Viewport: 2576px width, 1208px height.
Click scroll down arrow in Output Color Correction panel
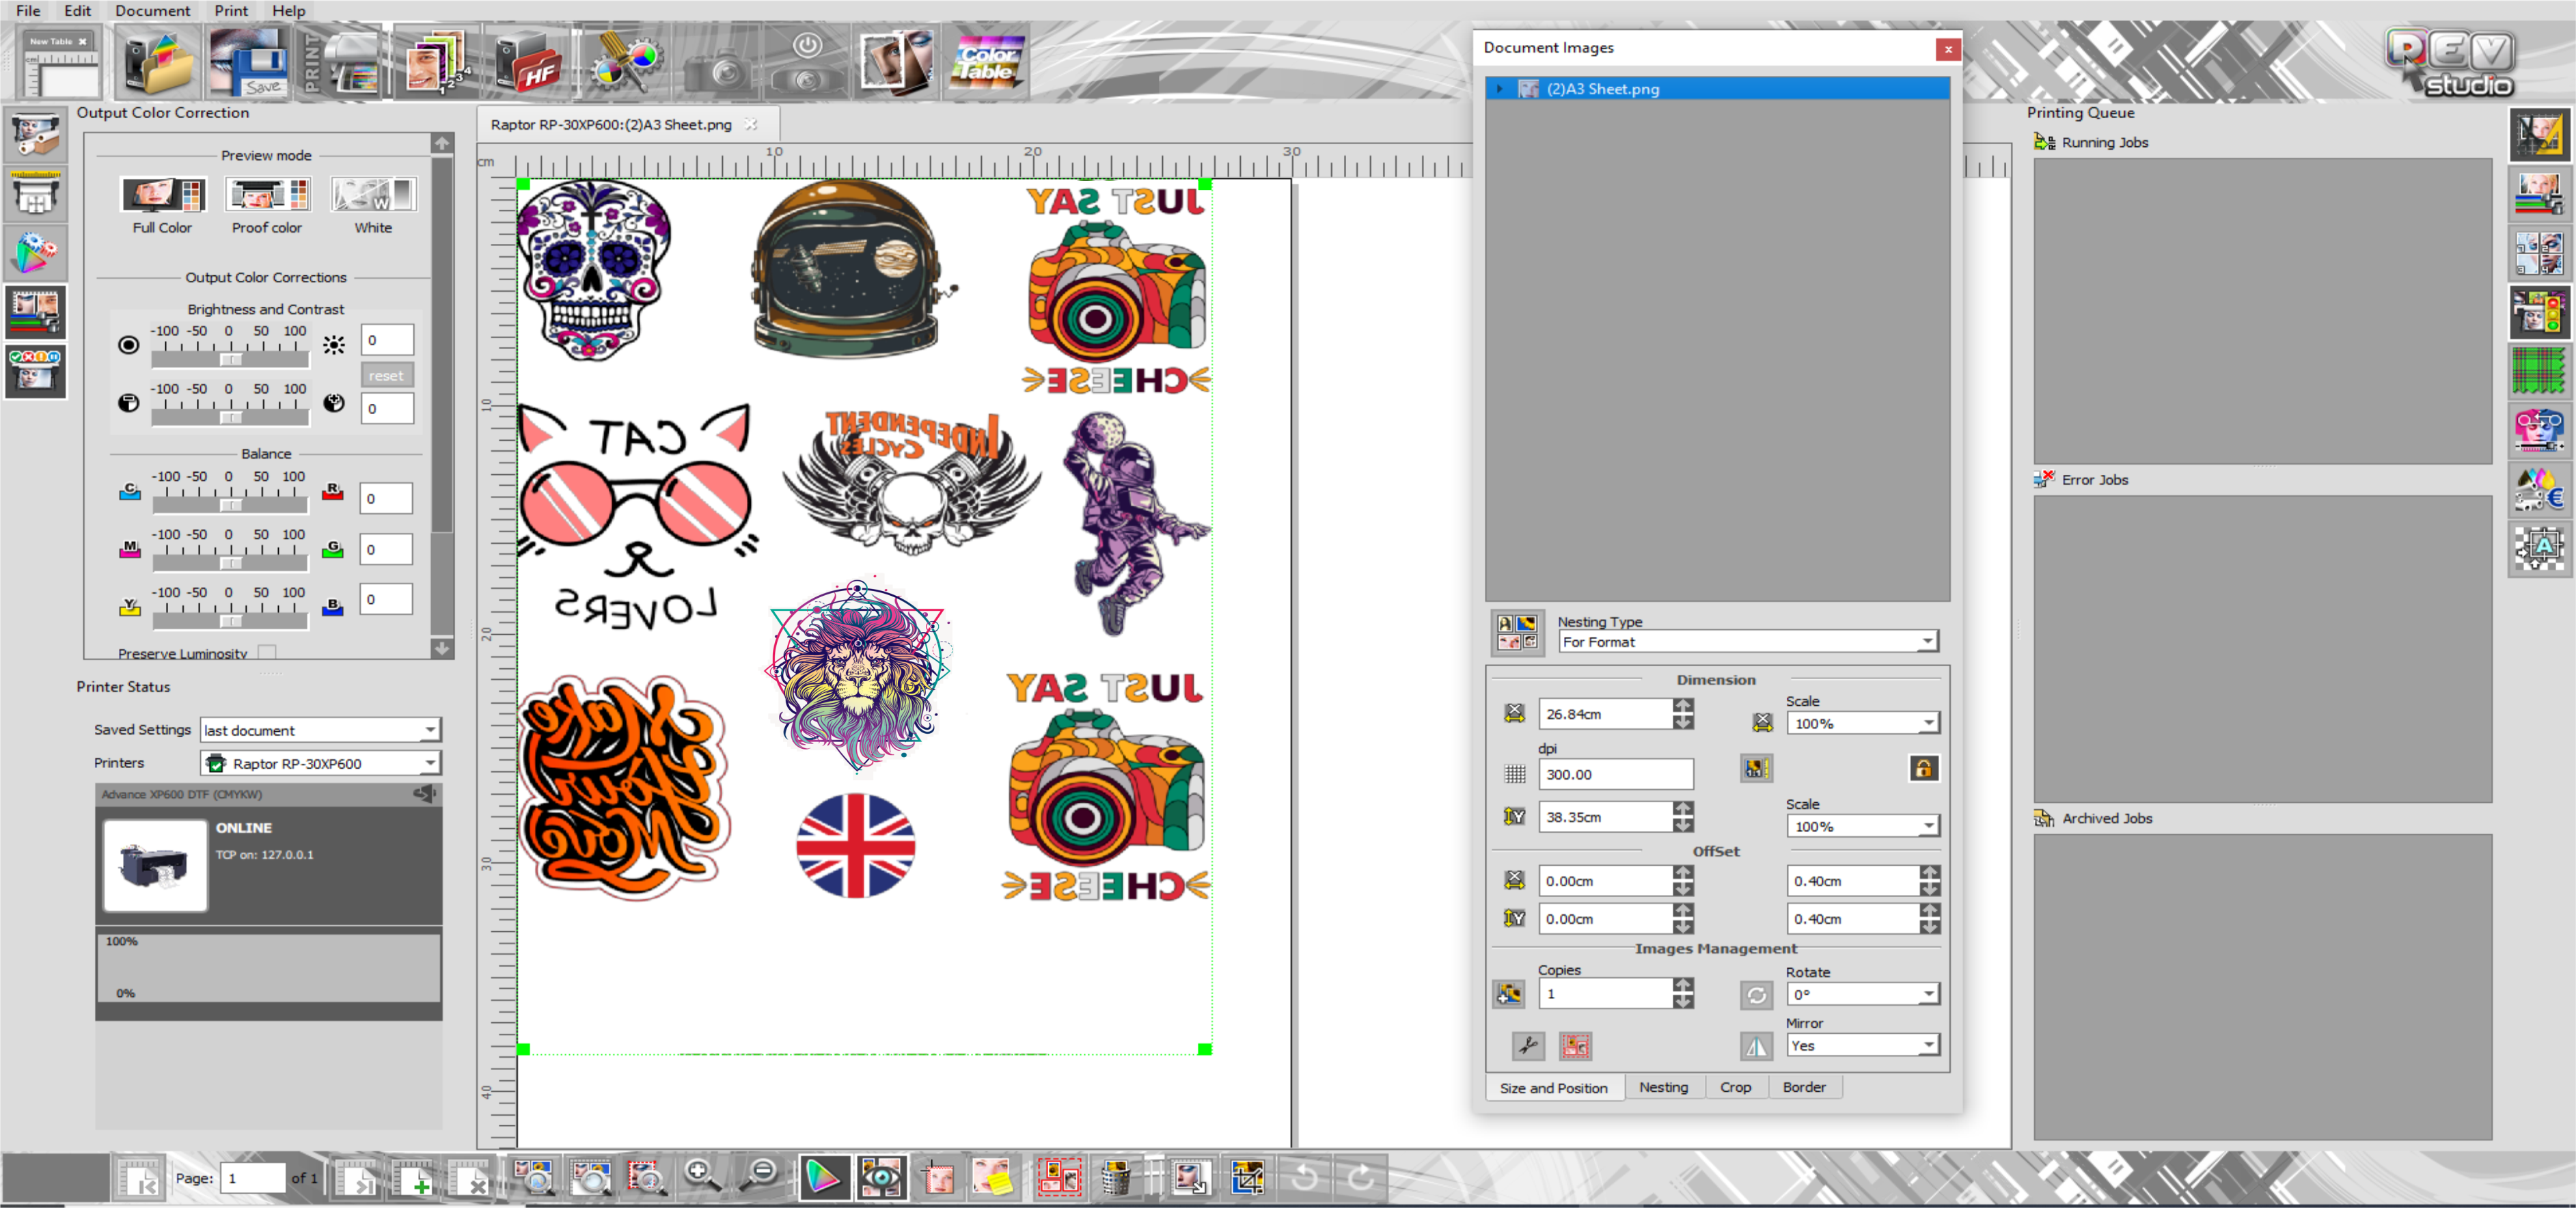(442, 649)
